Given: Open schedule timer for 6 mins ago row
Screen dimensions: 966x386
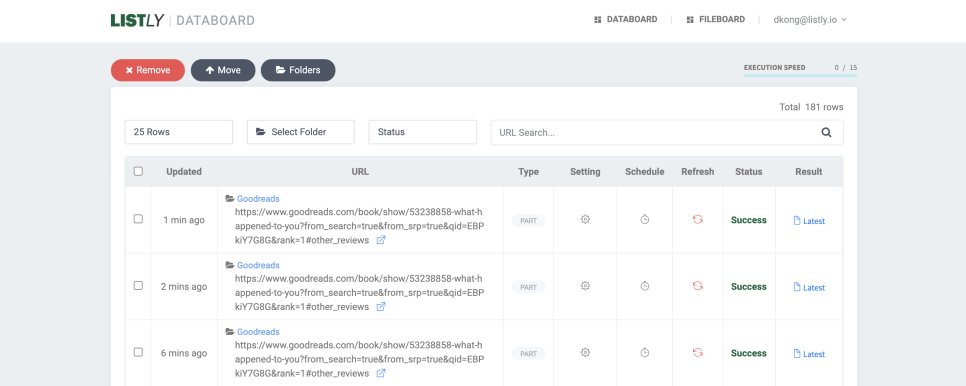Looking at the screenshot, I should point(644,352).
